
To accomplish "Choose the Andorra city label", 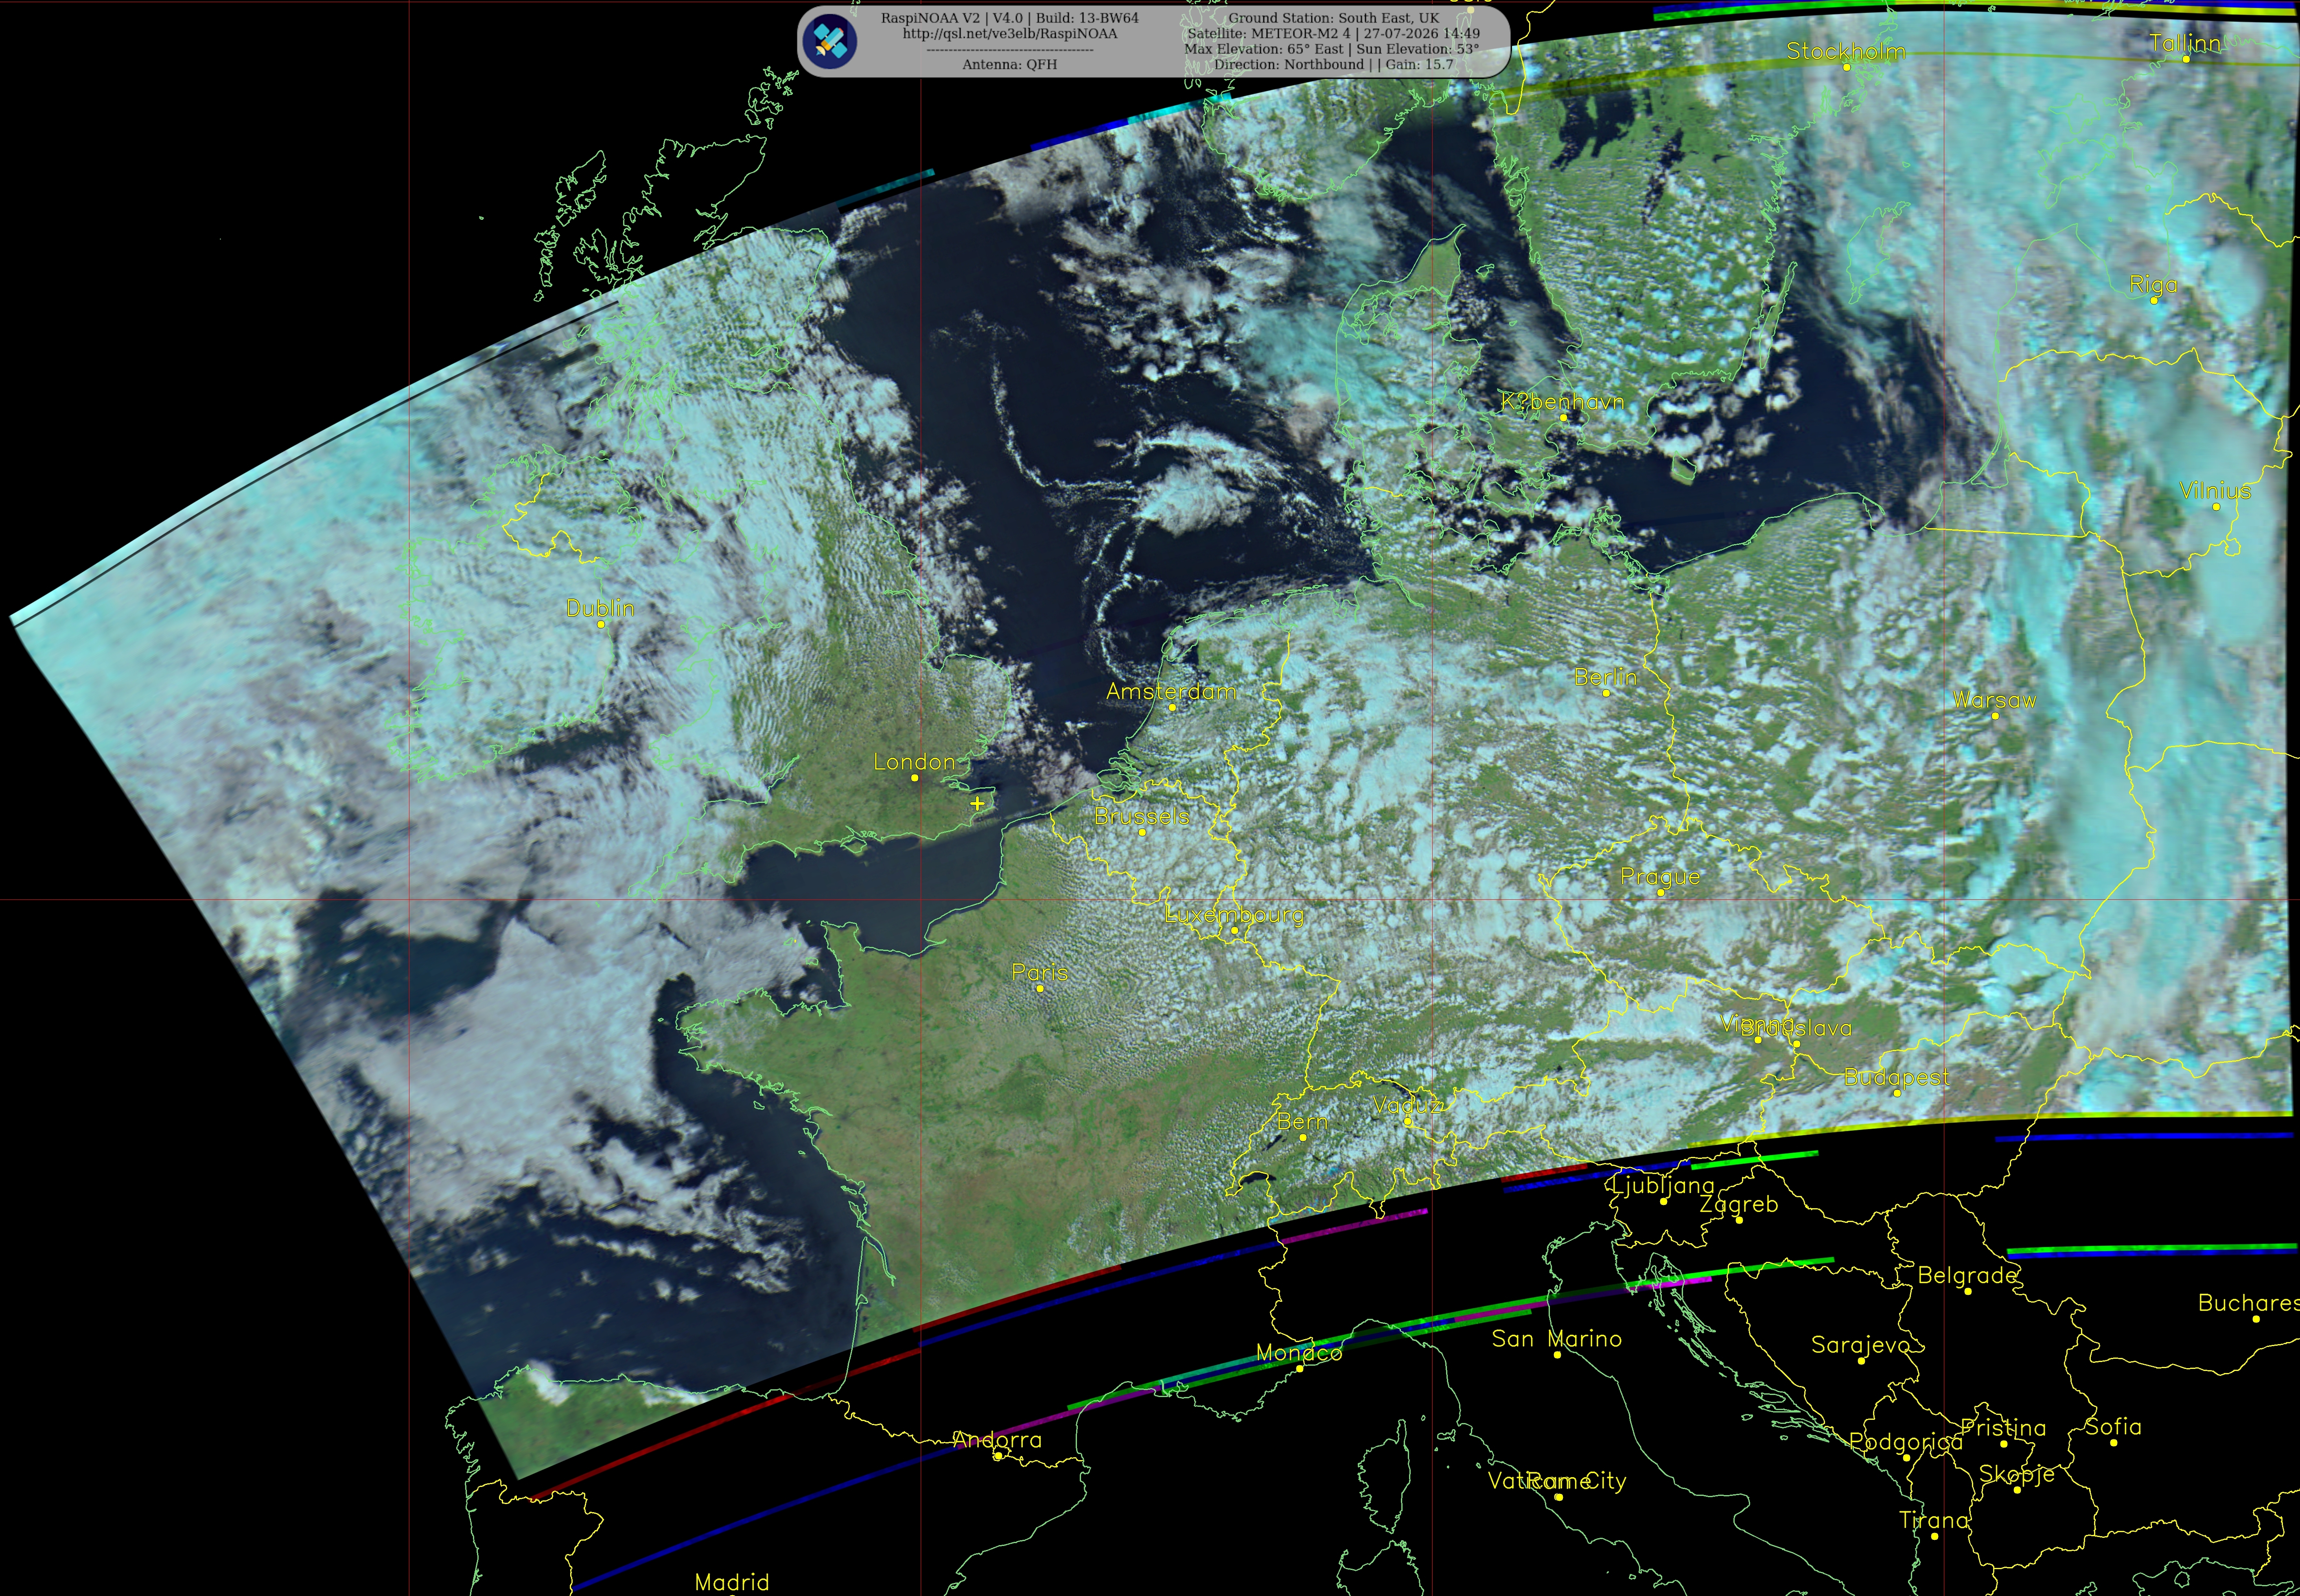I will click(x=997, y=1440).
